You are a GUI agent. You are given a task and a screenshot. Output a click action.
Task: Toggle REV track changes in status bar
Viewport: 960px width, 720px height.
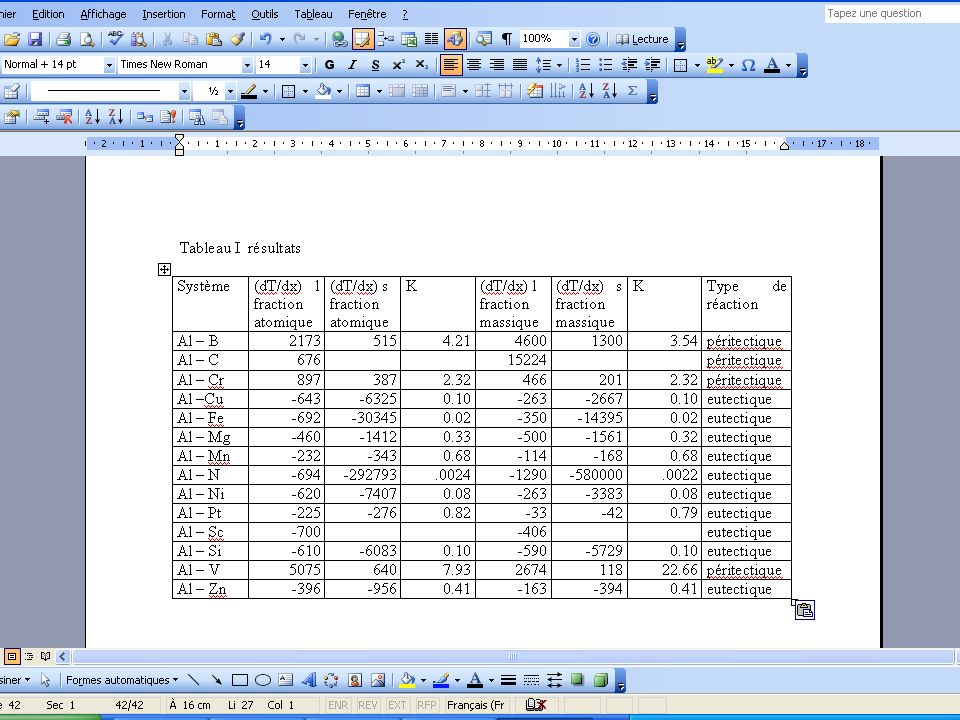367,705
